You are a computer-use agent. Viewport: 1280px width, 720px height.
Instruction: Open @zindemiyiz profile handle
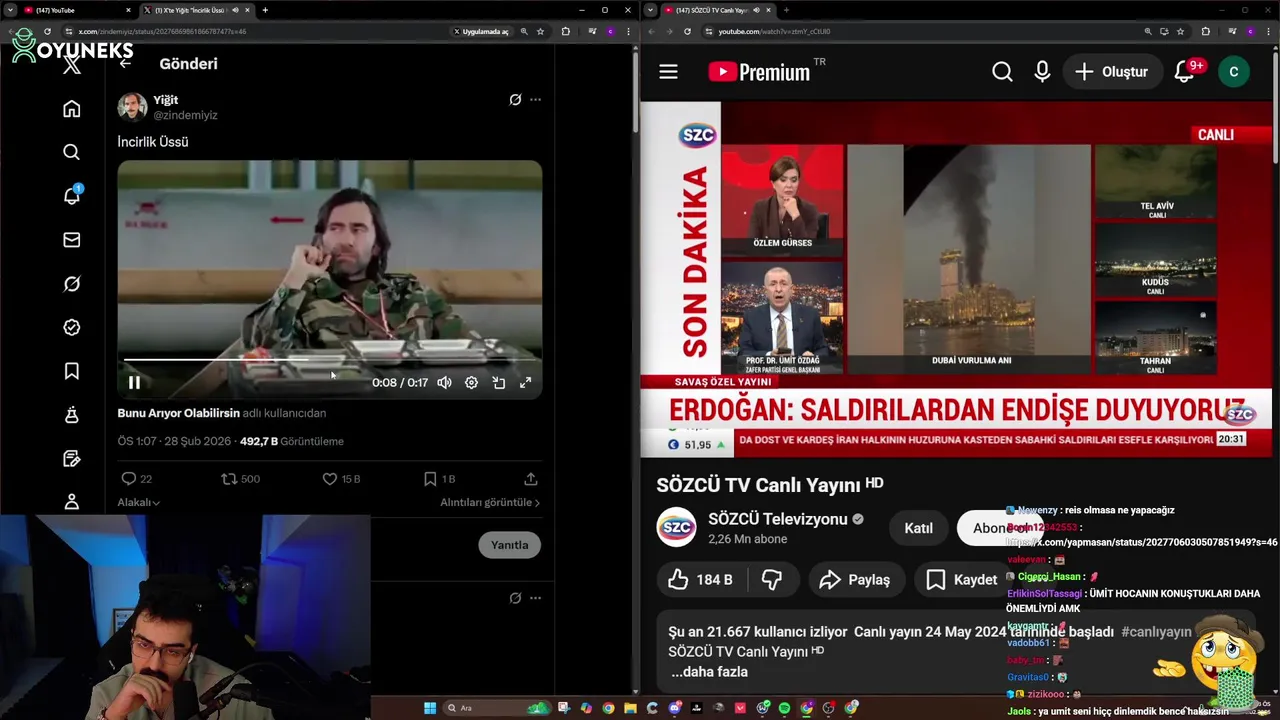(x=185, y=115)
